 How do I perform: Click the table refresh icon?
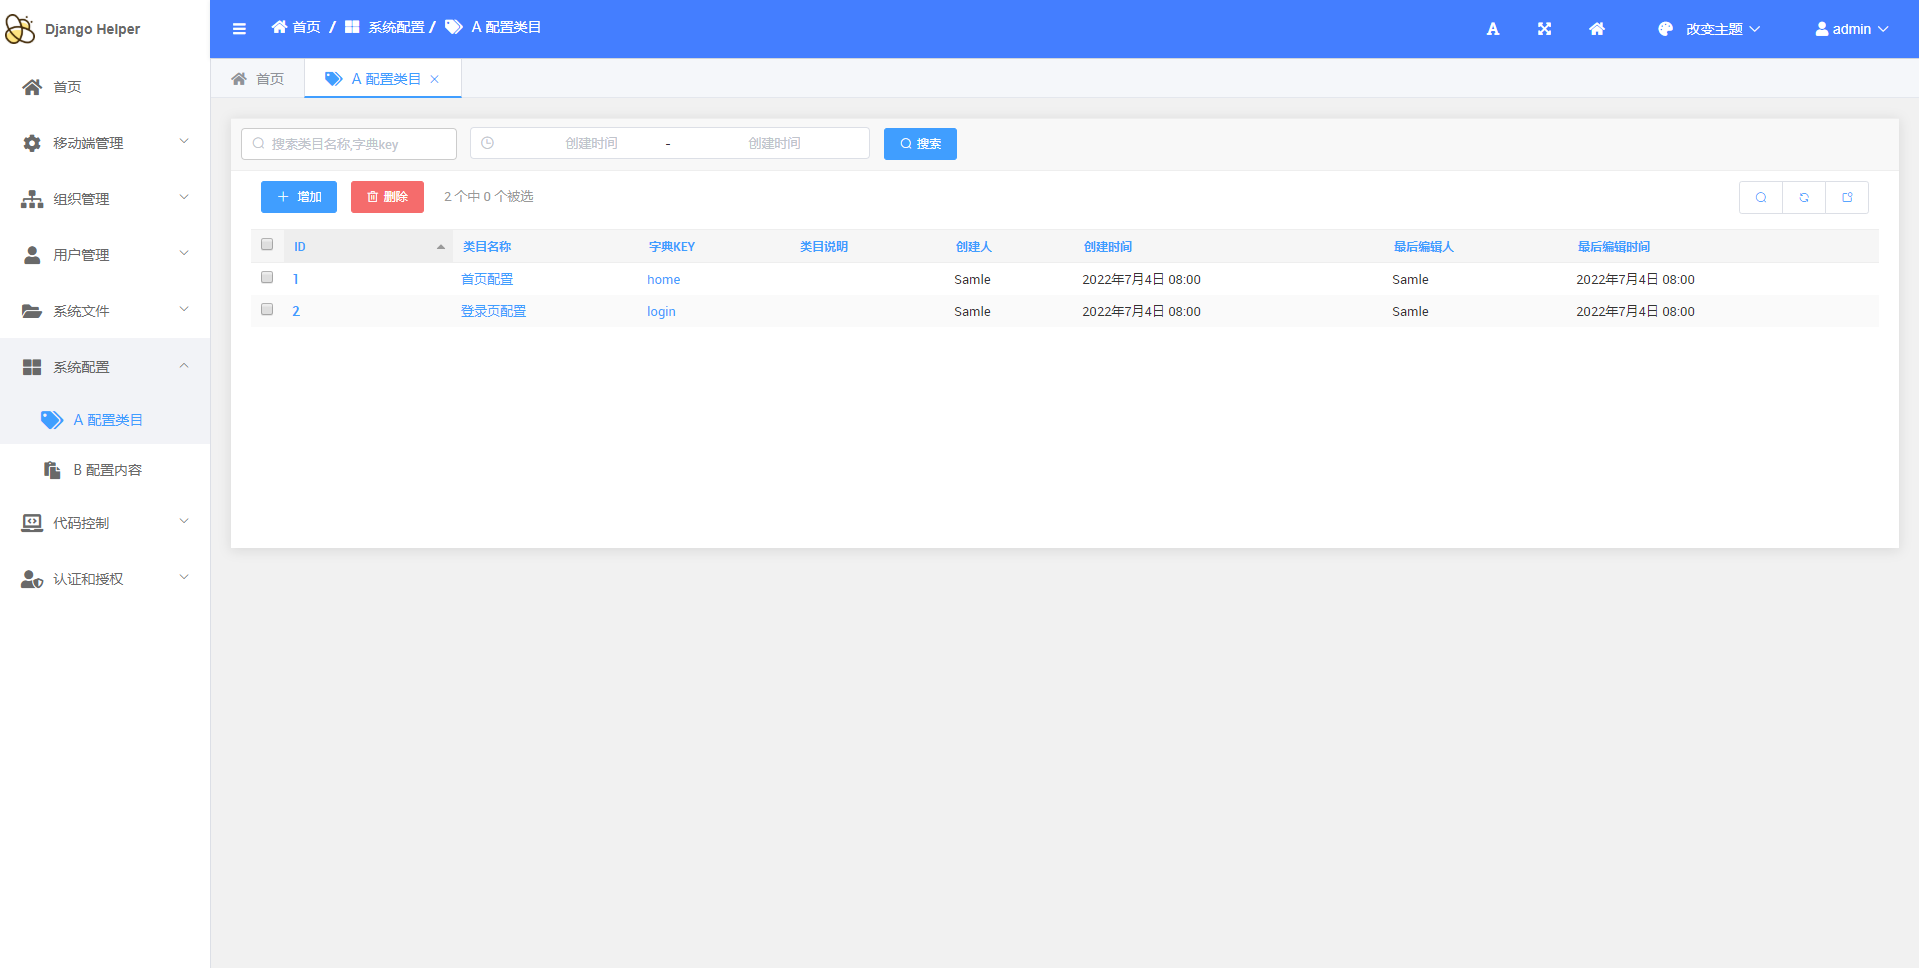tap(1803, 198)
